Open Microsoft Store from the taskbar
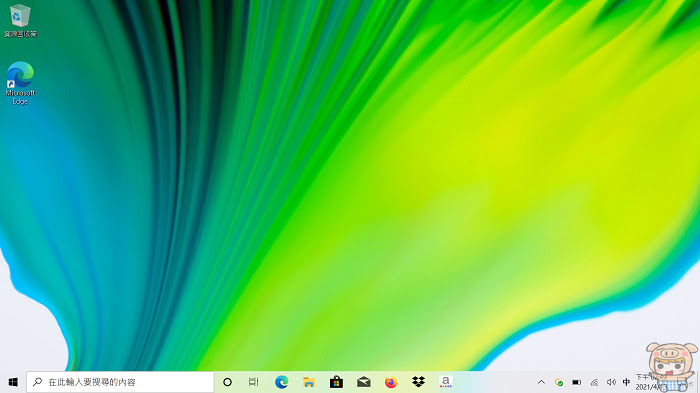 336,382
